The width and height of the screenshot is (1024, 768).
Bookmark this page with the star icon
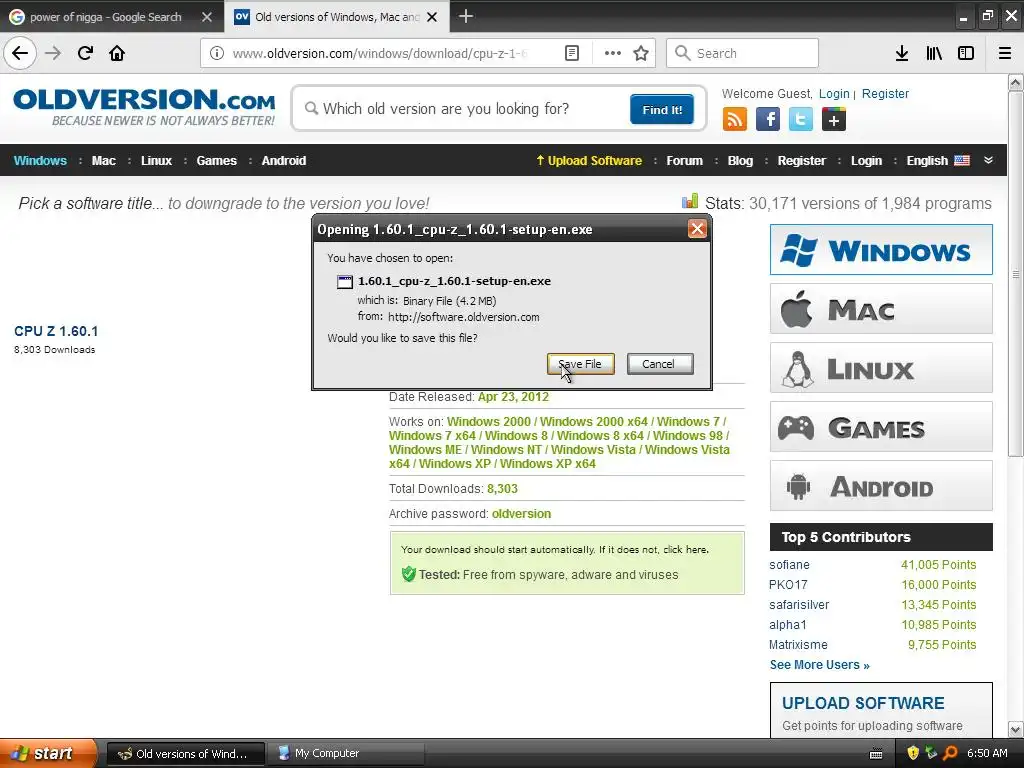click(x=641, y=53)
